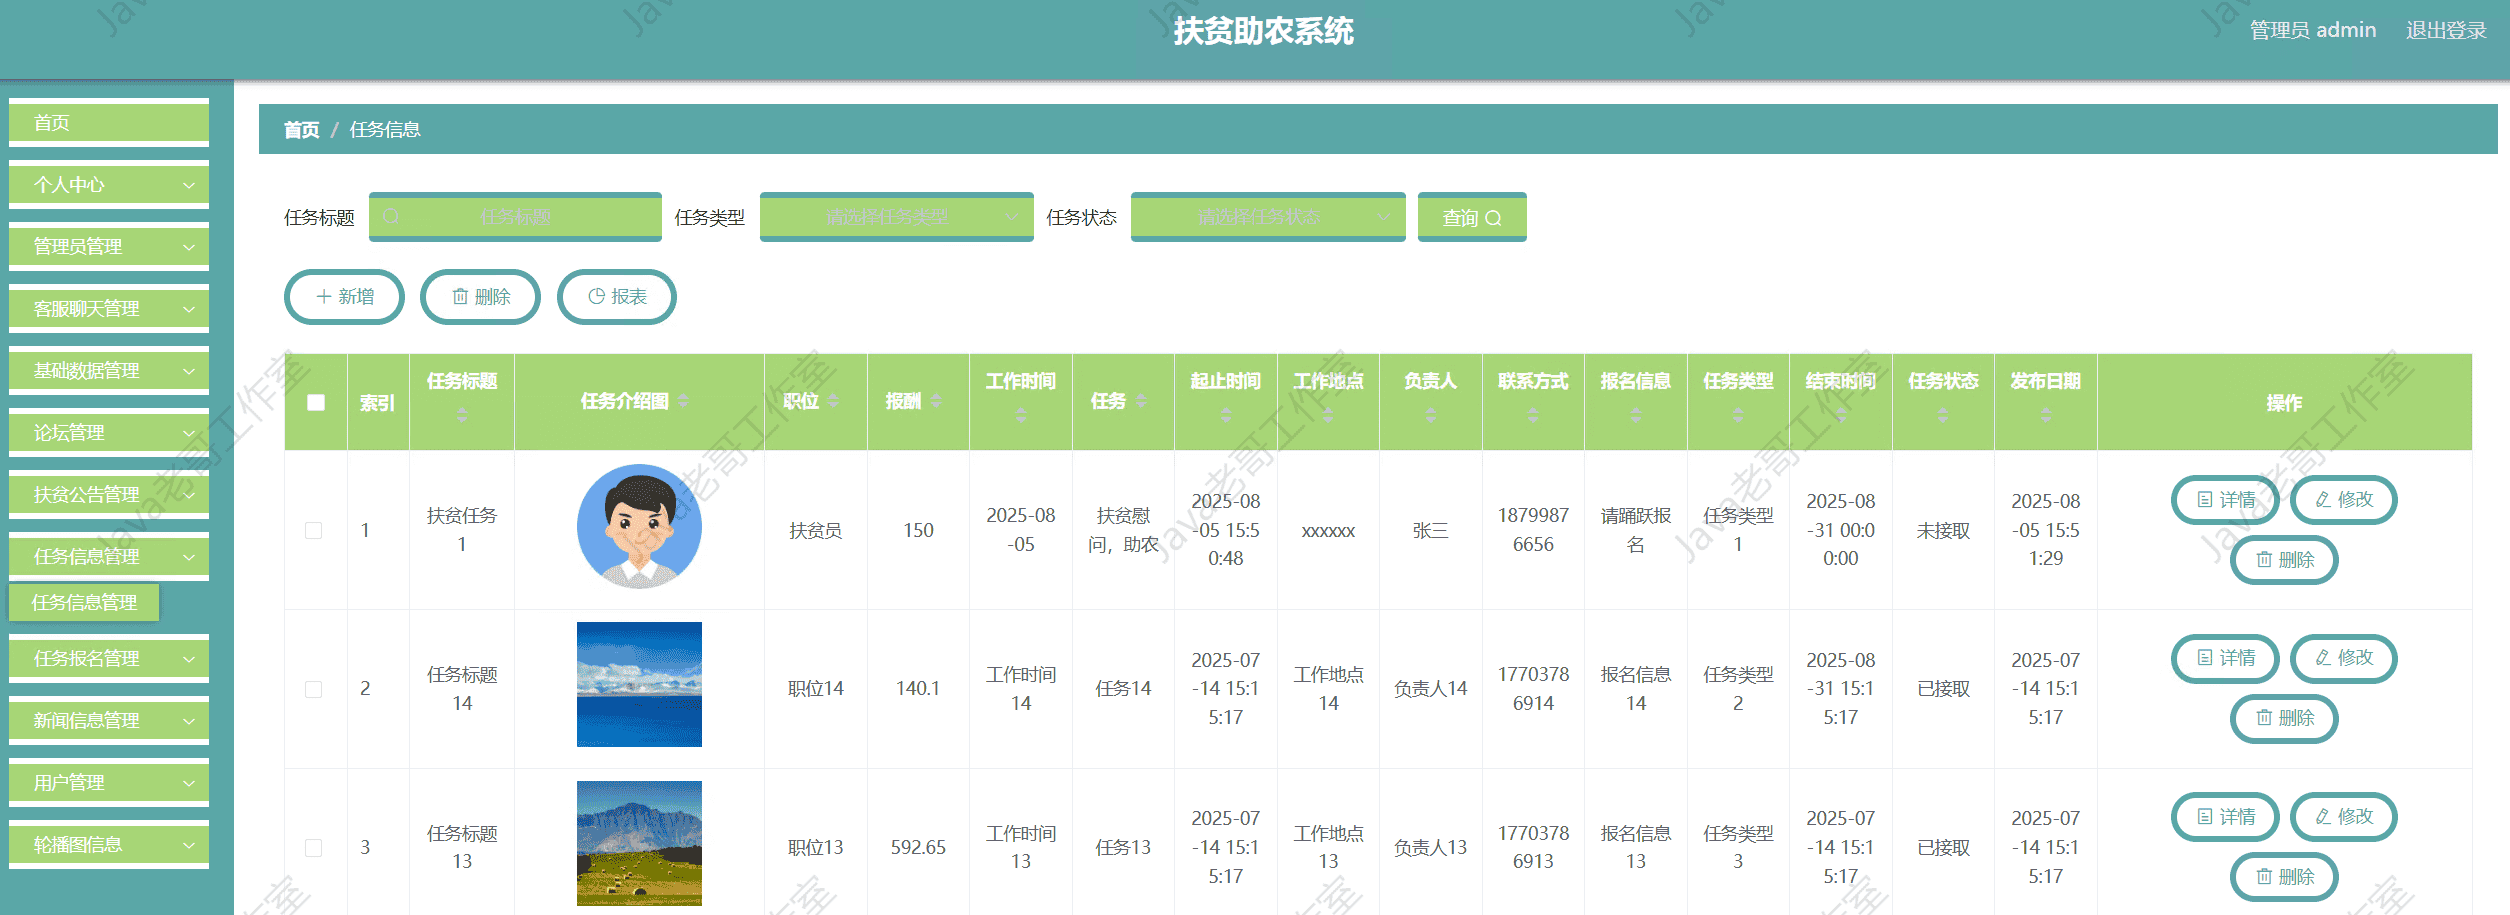Click 退出登录 to log out

2445,31
